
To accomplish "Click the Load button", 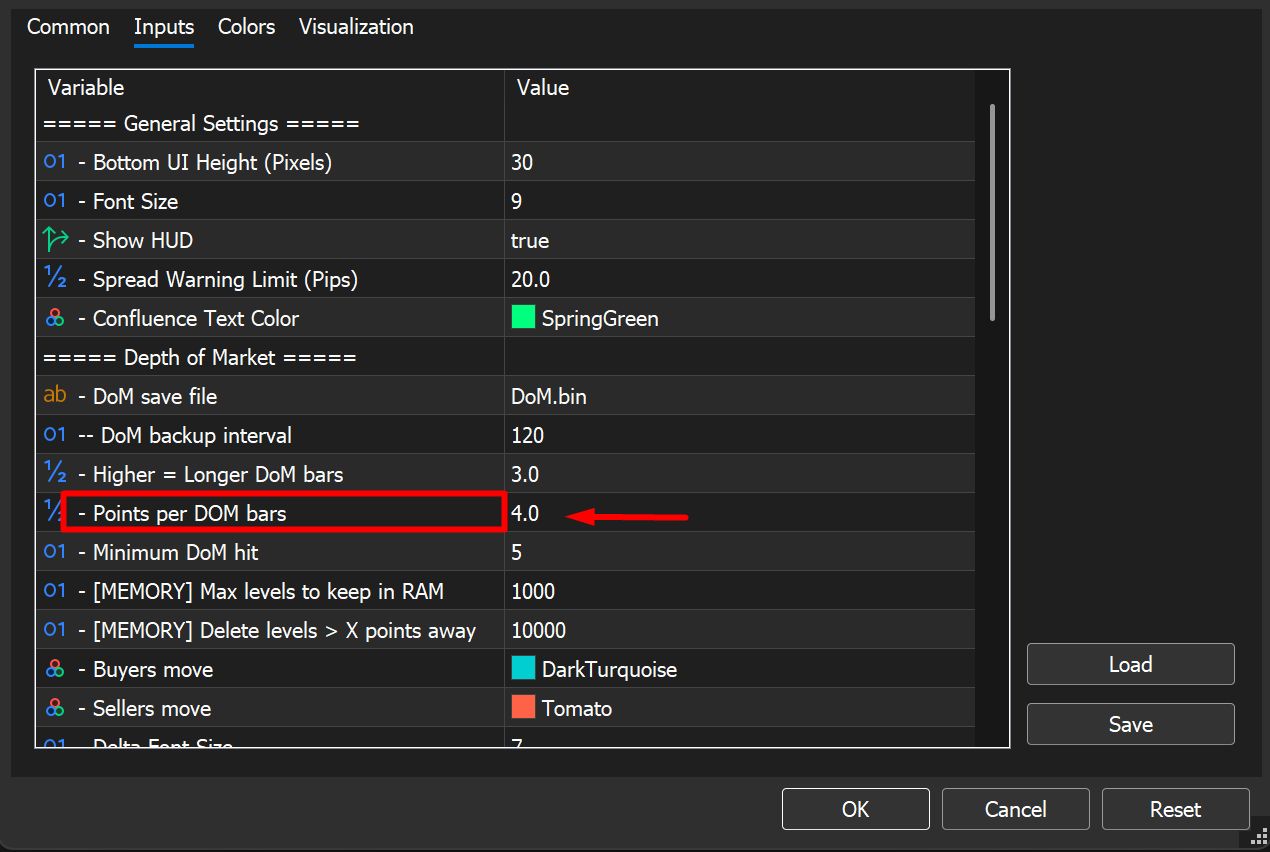I will click(1130, 665).
